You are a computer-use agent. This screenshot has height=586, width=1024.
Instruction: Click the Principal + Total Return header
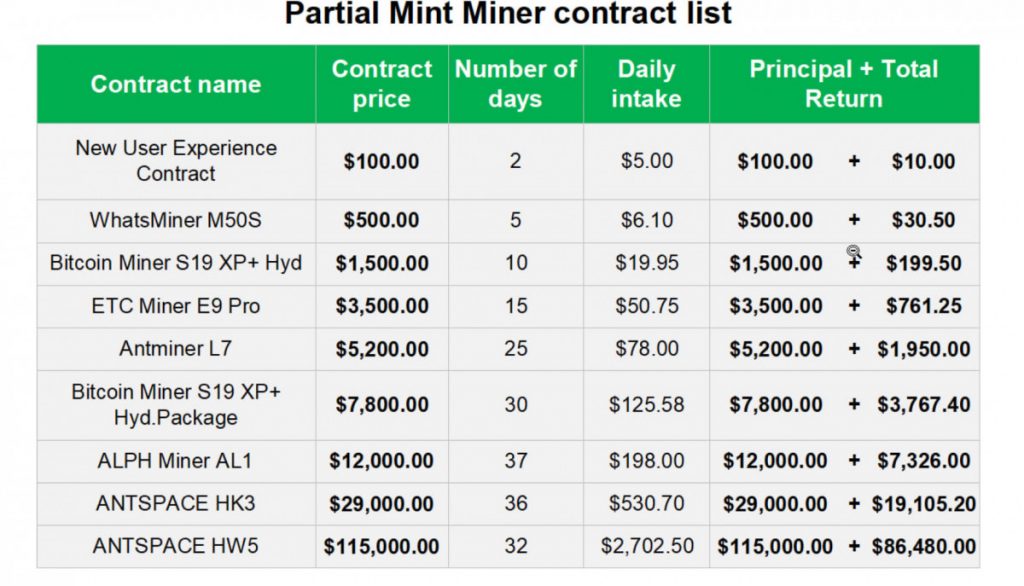coord(844,84)
